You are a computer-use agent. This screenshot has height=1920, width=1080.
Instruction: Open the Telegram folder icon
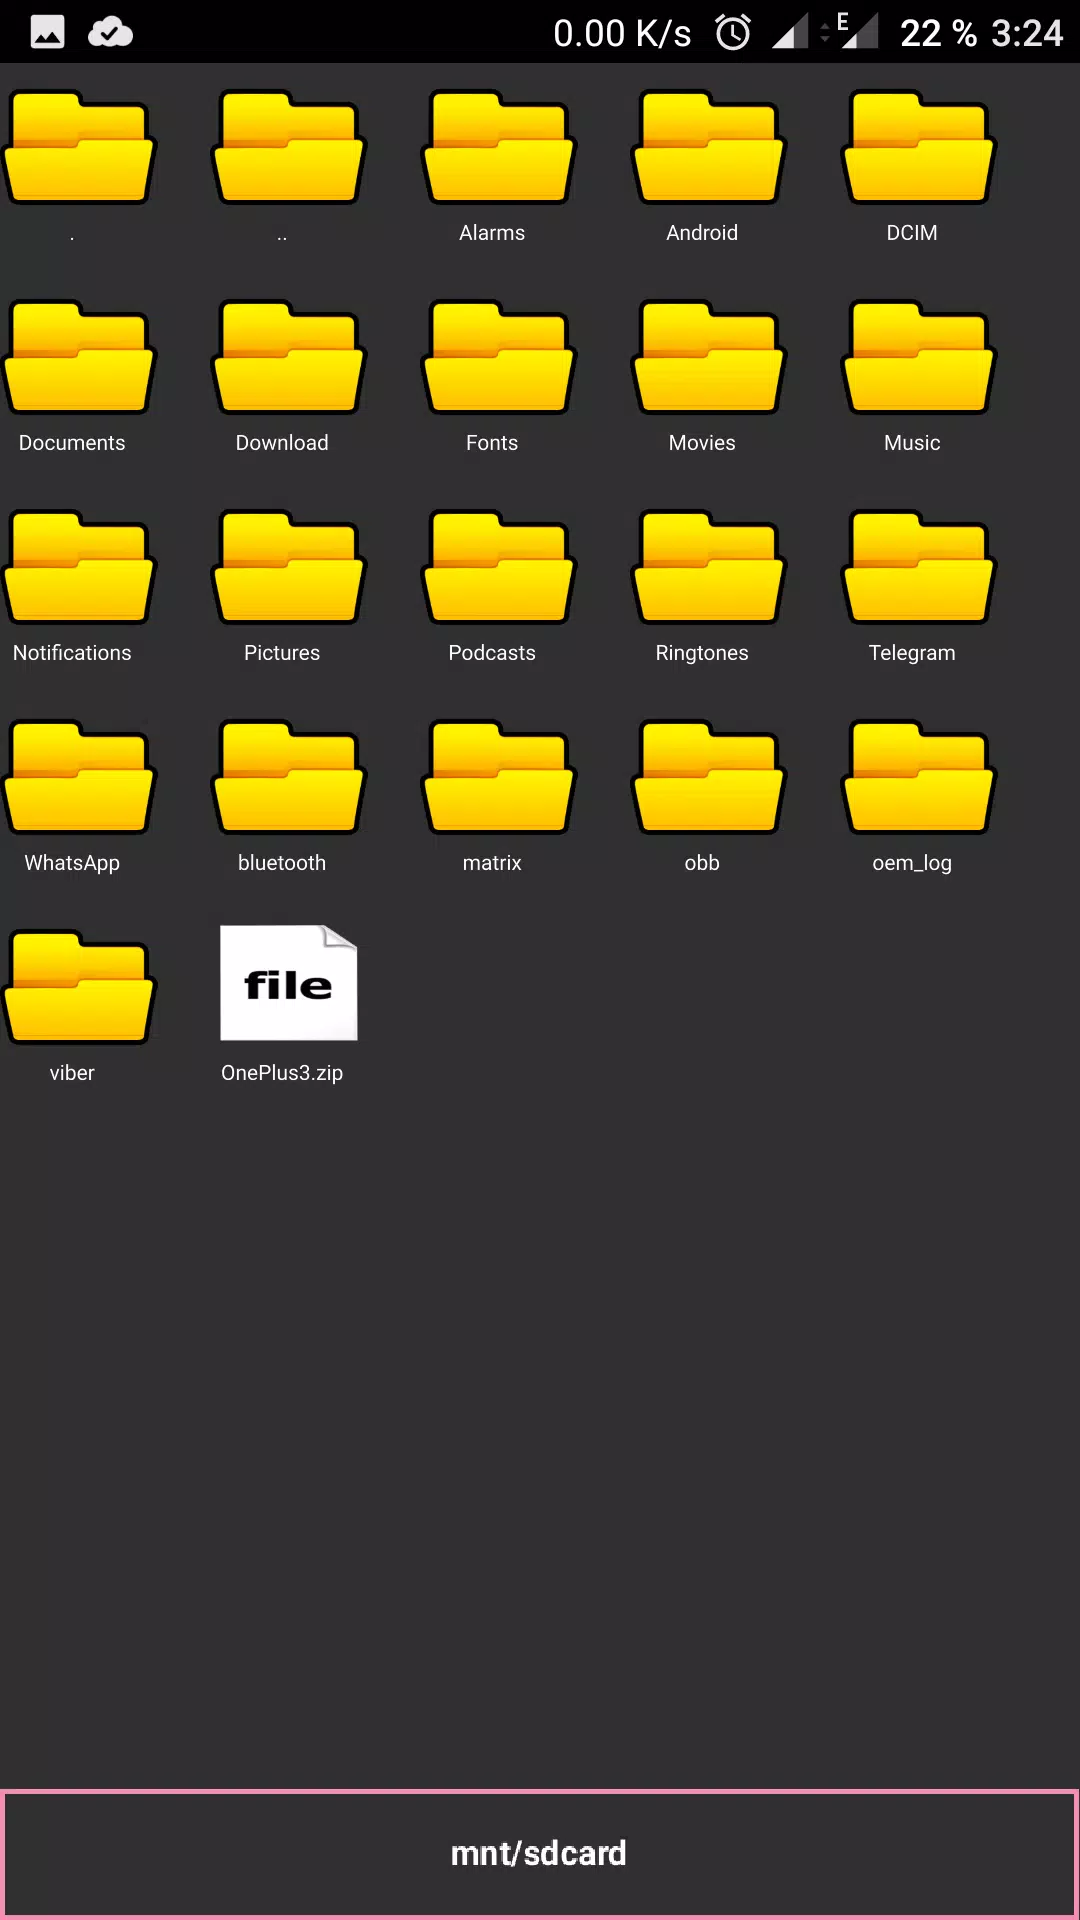(919, 568)
